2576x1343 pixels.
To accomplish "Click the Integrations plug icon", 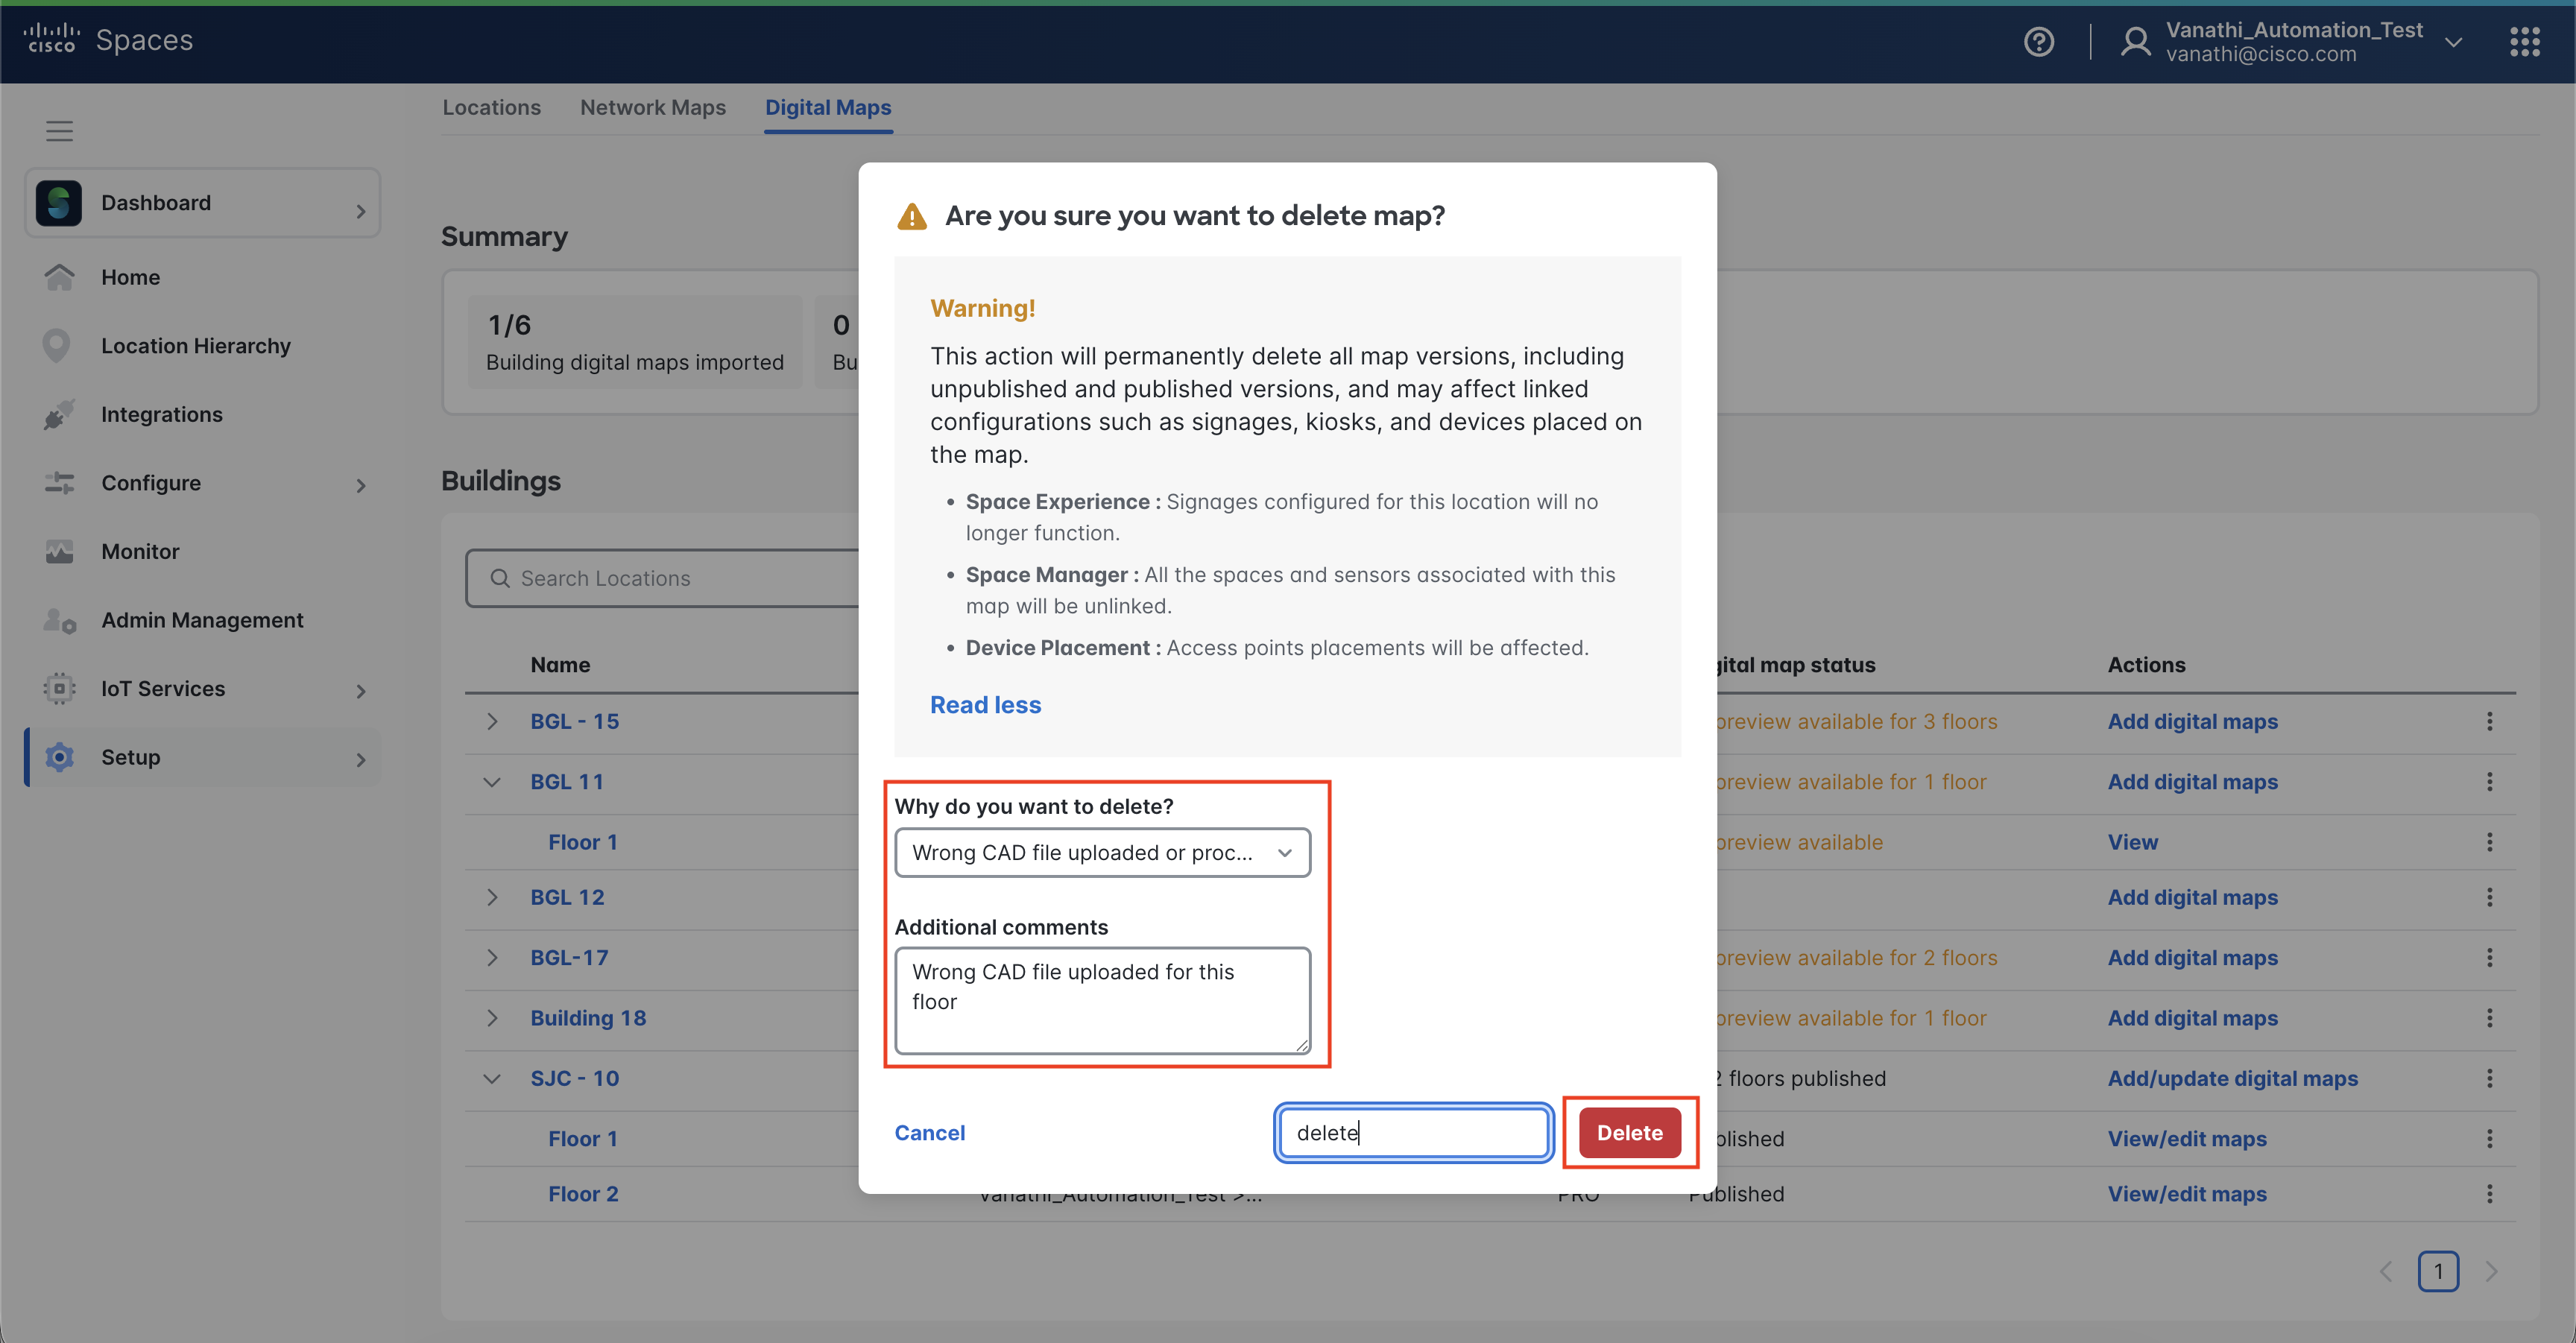I will click(59, 414).
